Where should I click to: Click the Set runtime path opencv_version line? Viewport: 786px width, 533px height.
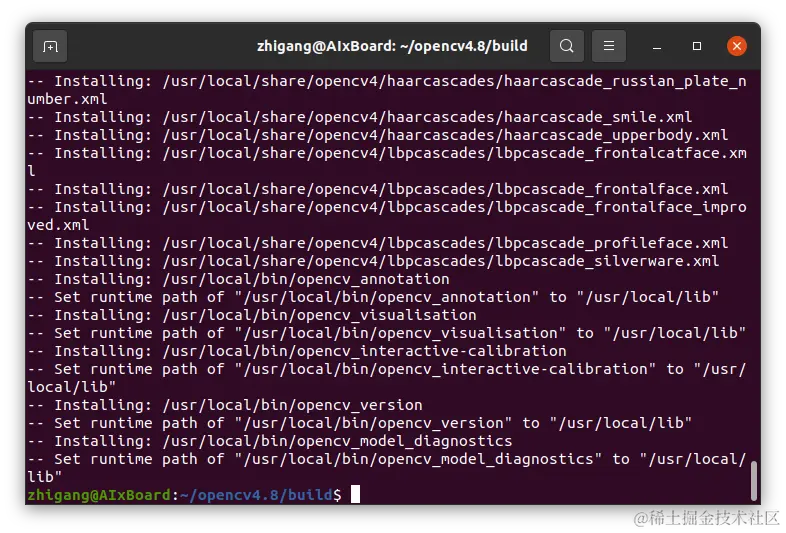point(360,424)
